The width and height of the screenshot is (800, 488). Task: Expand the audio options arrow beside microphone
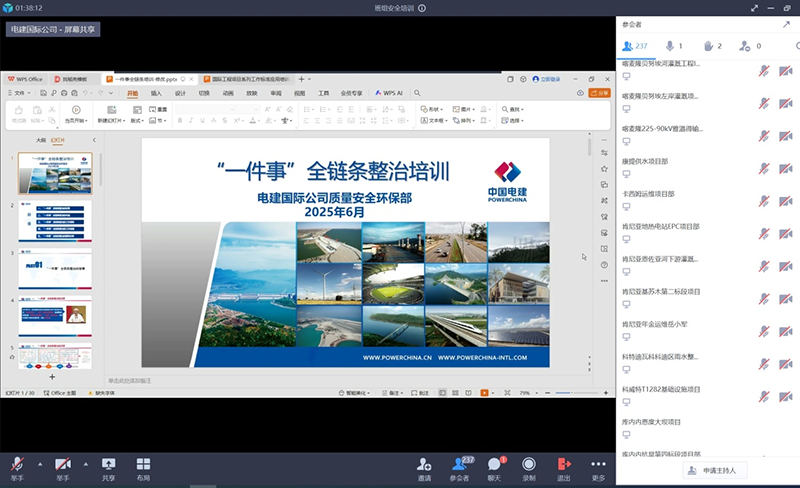pos(40,463)
